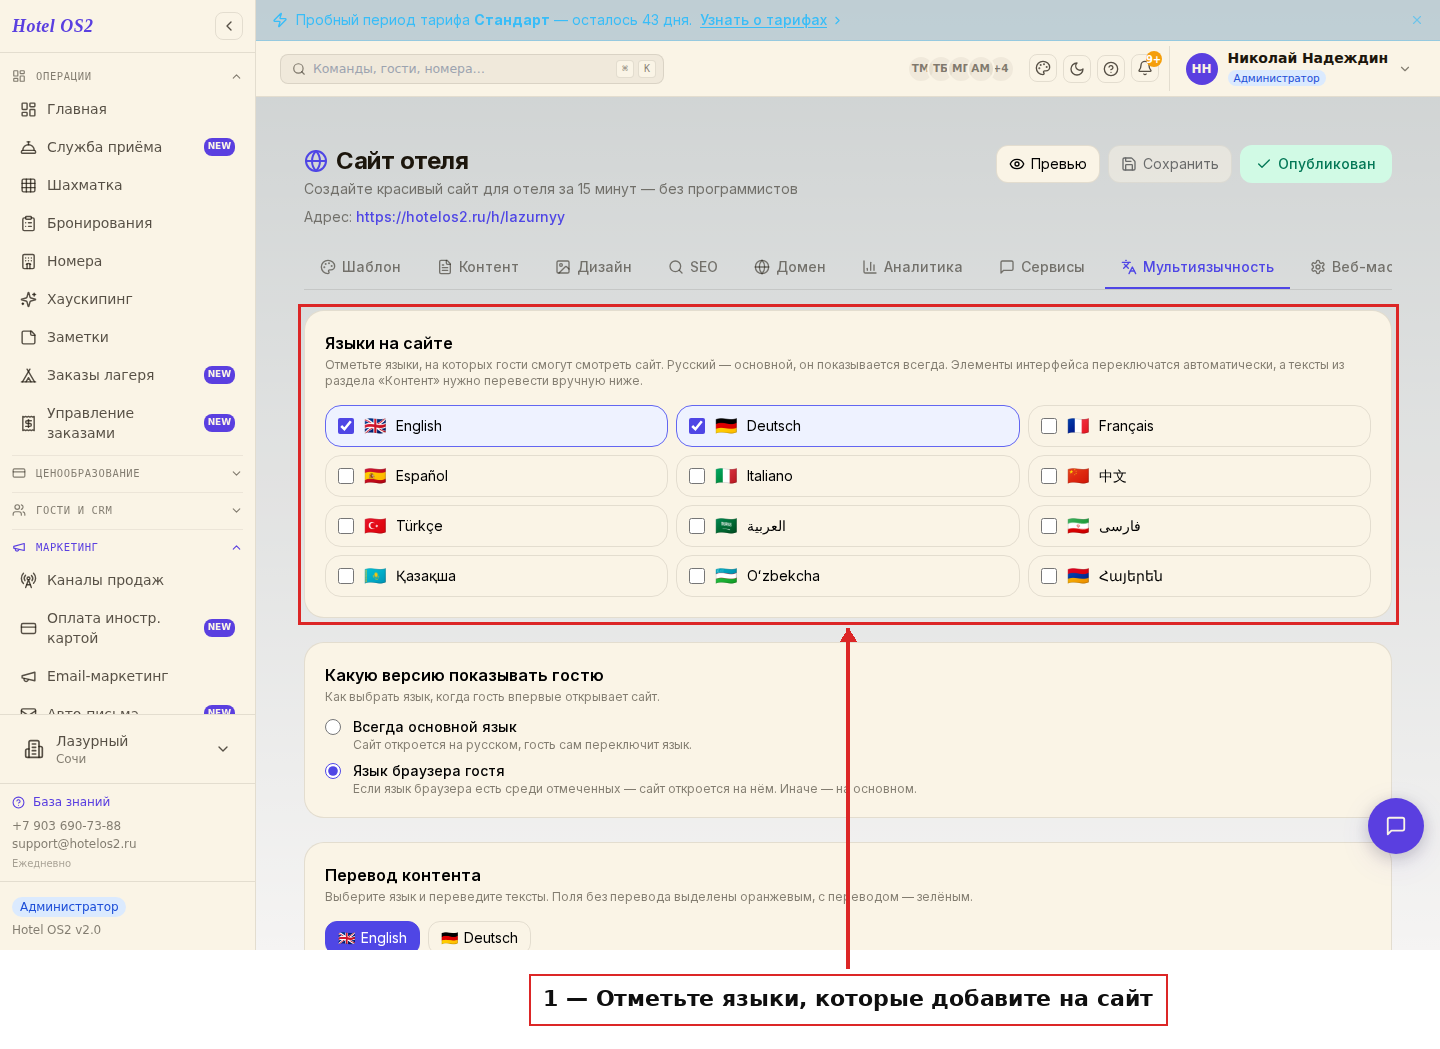Open the user account menu chevron

point(1405,69)
